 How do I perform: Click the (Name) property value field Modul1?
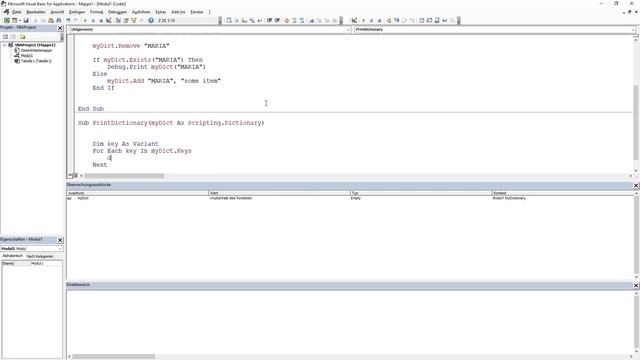click(46, 263)
